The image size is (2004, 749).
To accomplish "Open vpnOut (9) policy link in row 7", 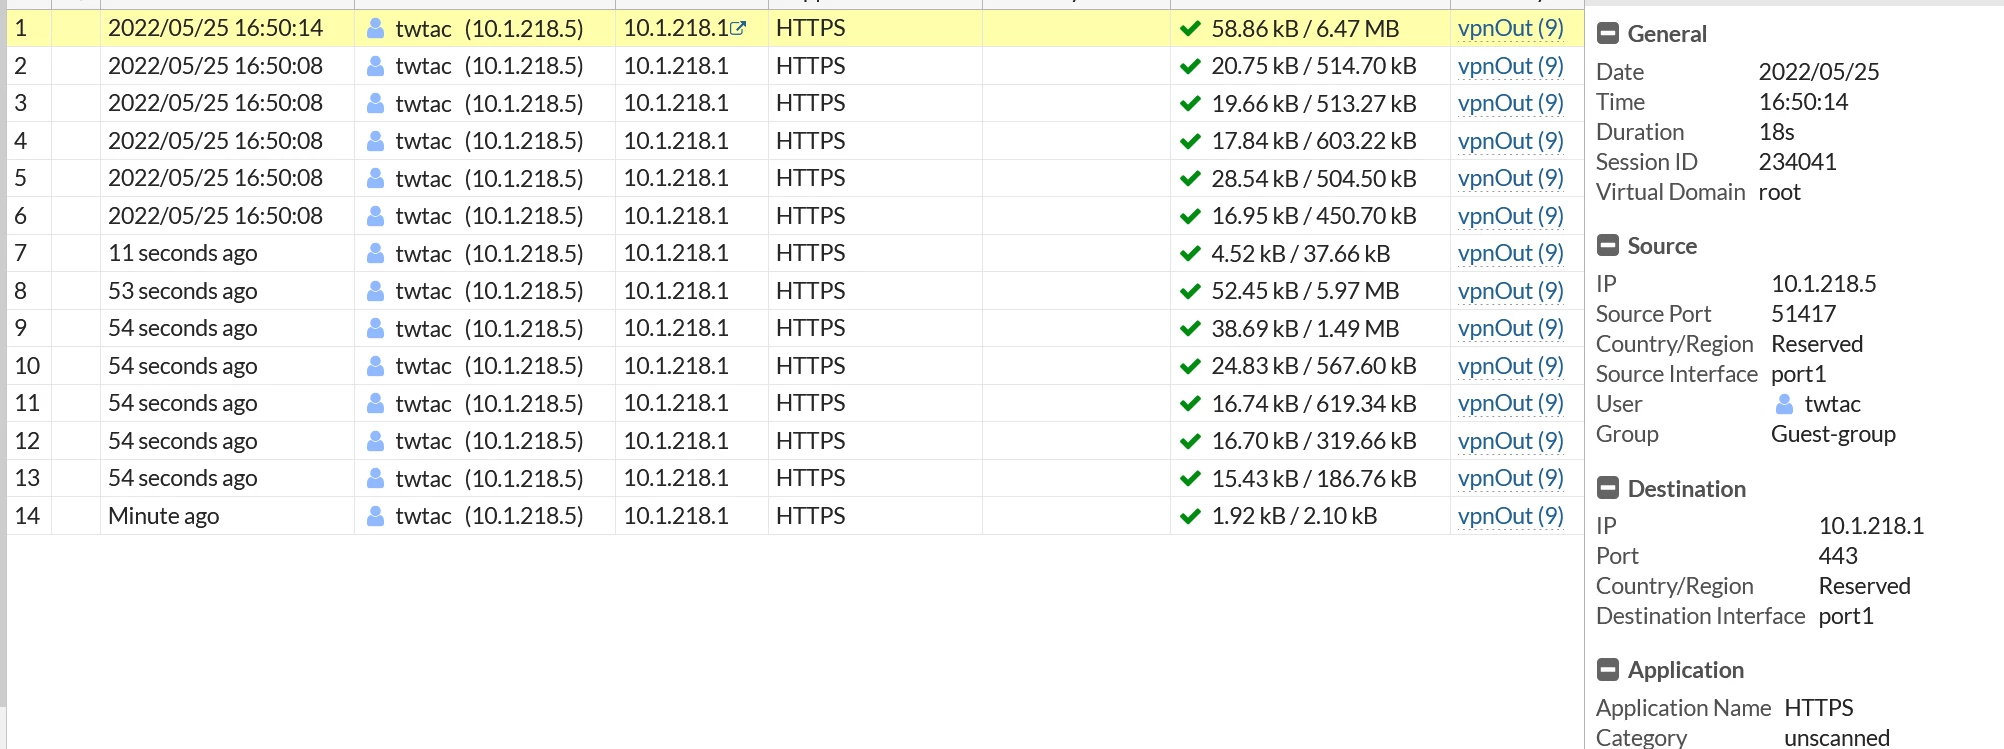I will [1510, 253].
